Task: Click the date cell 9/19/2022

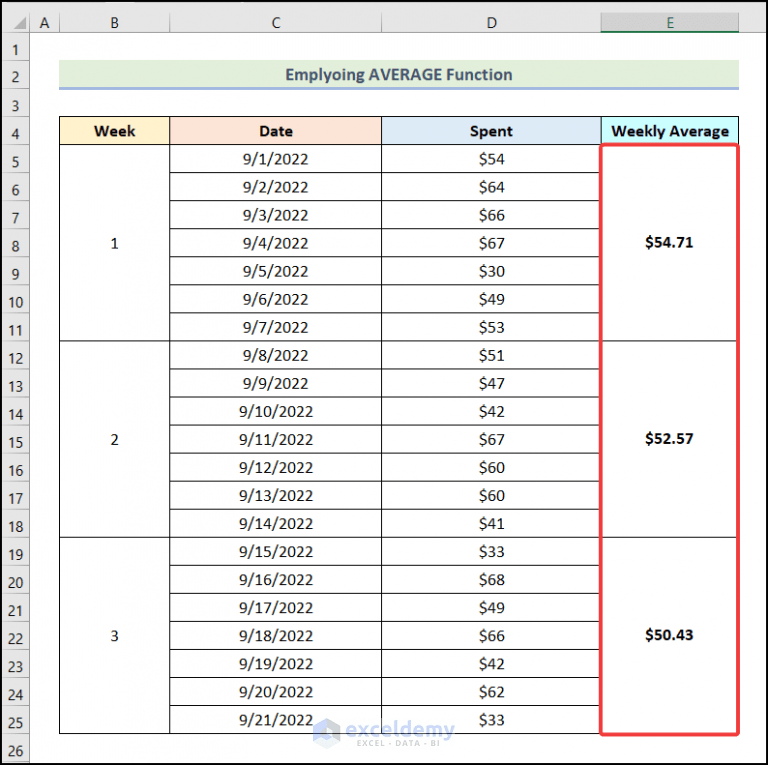Action: pos(276,664)
